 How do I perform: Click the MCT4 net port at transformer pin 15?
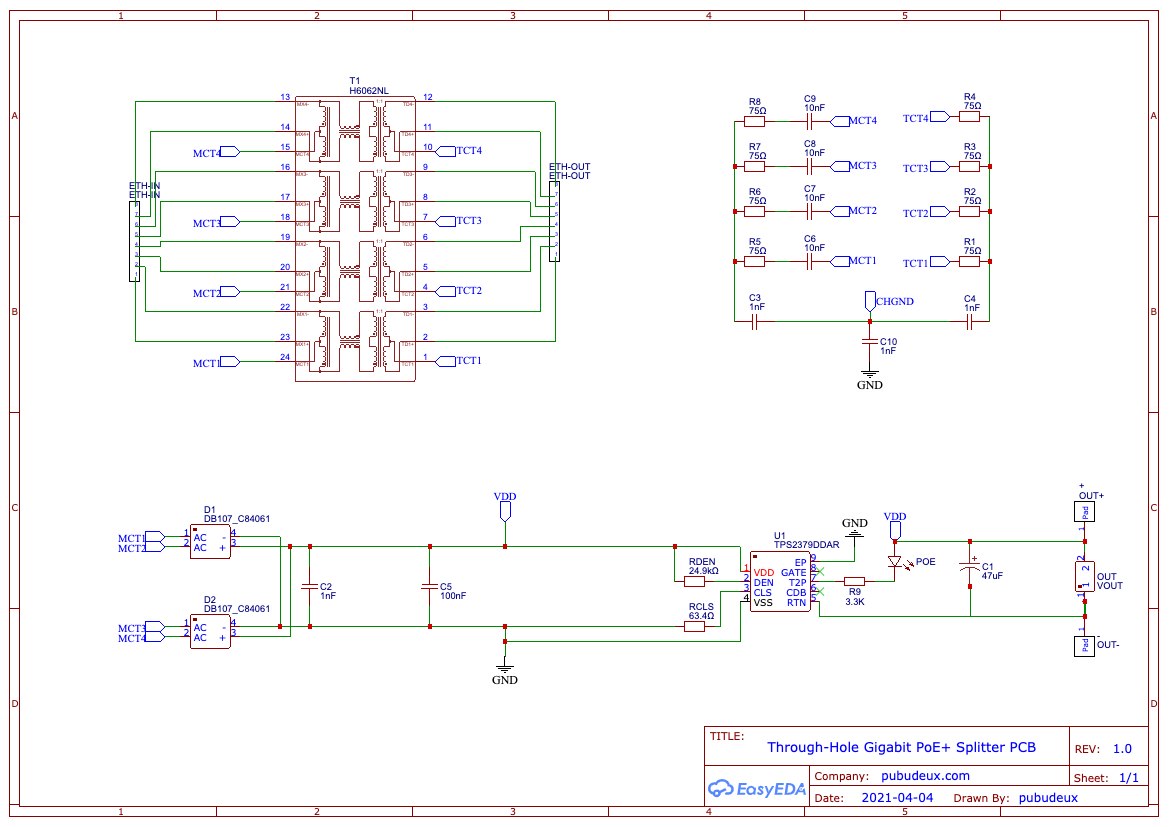[x=216, y=152]
